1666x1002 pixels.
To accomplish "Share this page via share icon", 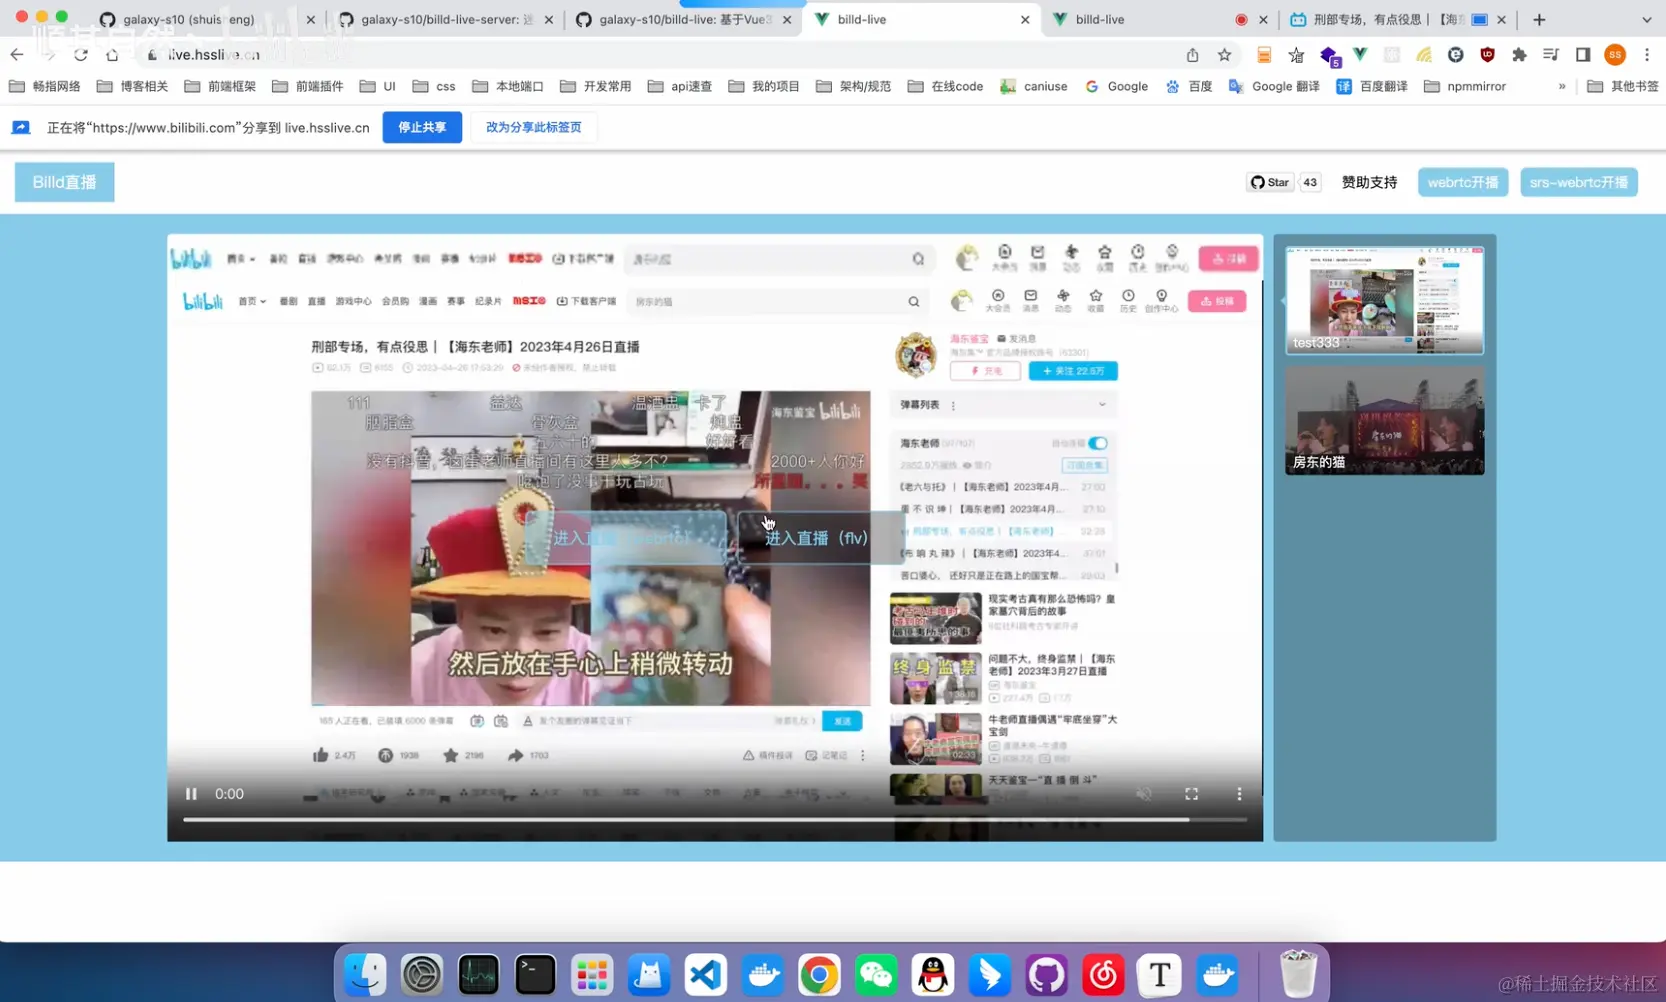I will (1192, 55).
